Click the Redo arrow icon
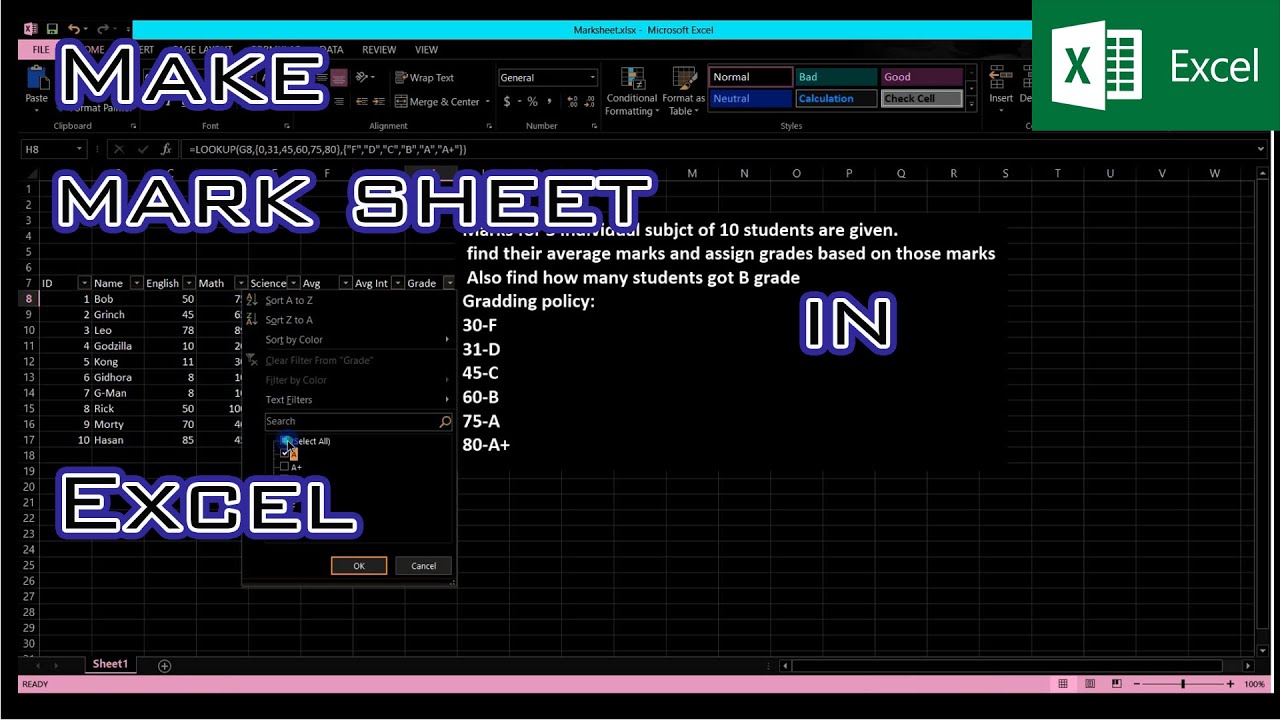1280x720 pixels. click(x=101, y=30)
